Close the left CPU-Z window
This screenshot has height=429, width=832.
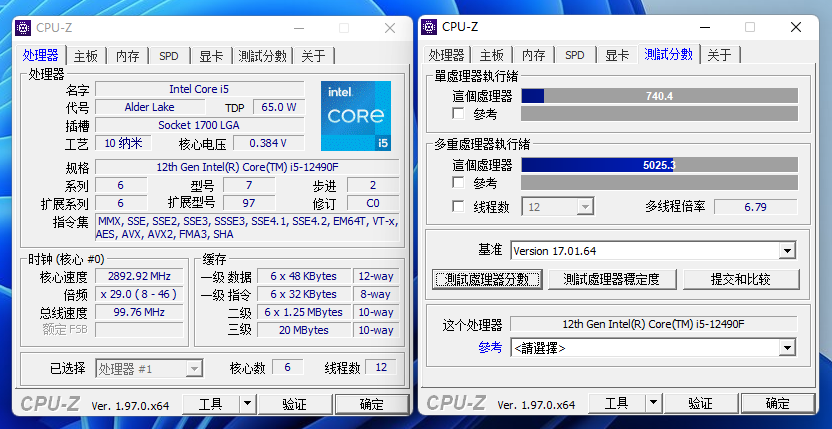pyautogui.click(x=390, y=28)
